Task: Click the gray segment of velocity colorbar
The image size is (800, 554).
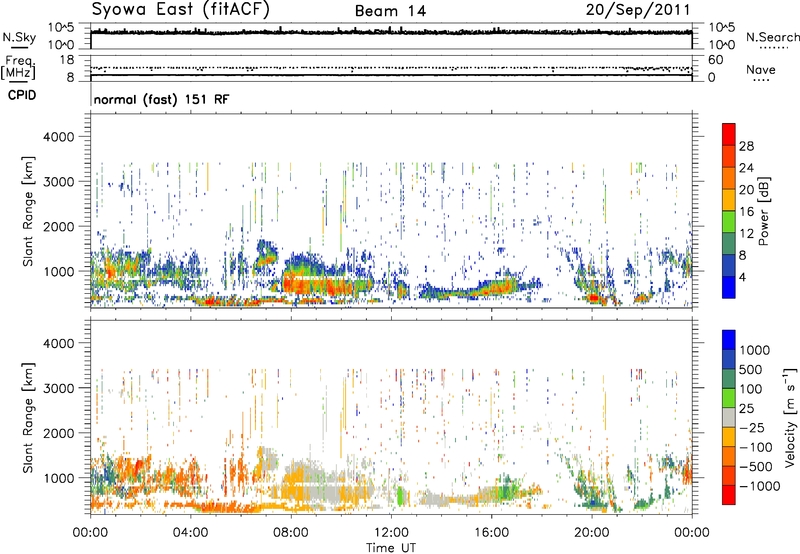Action: (729, 417)
